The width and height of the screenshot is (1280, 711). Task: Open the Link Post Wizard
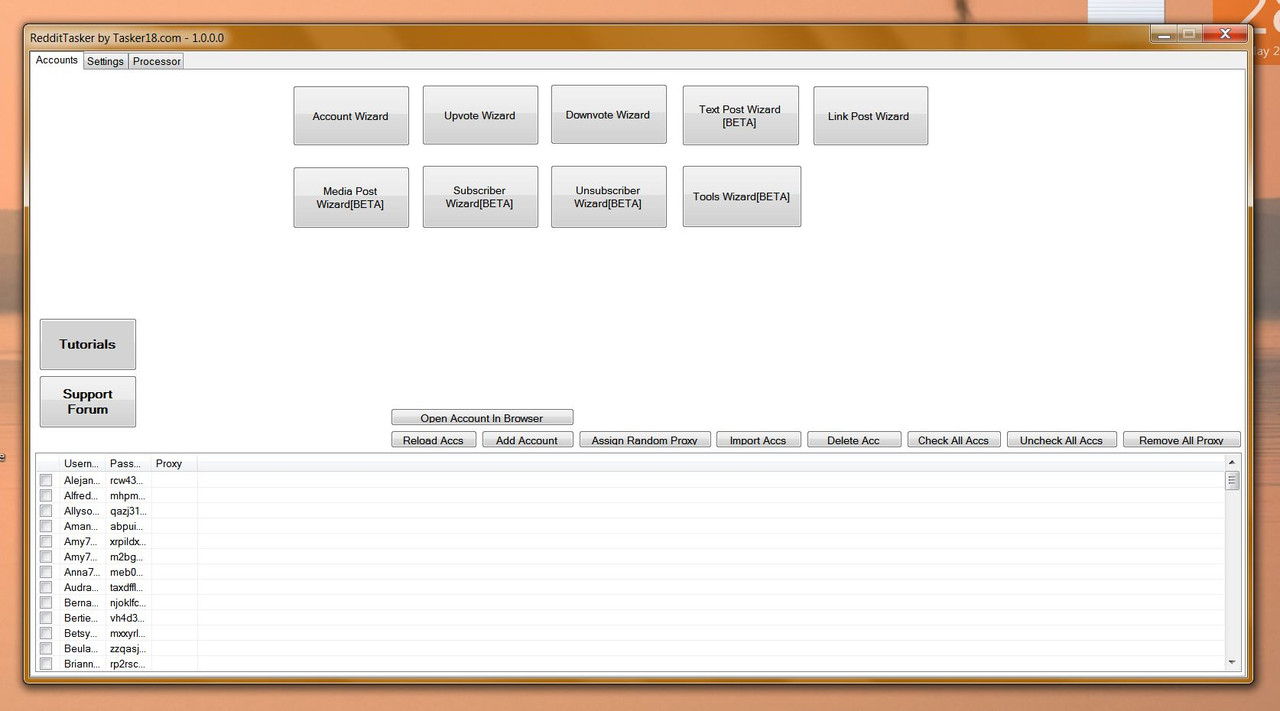pyautogui.click(x=870, y=115)
